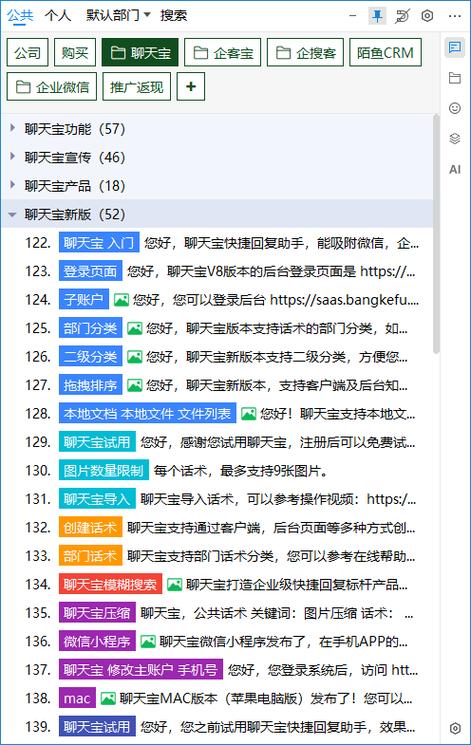Select the chat scripts sidebar icon
Viewport: 471px width, 745px height.
point(455,47)
